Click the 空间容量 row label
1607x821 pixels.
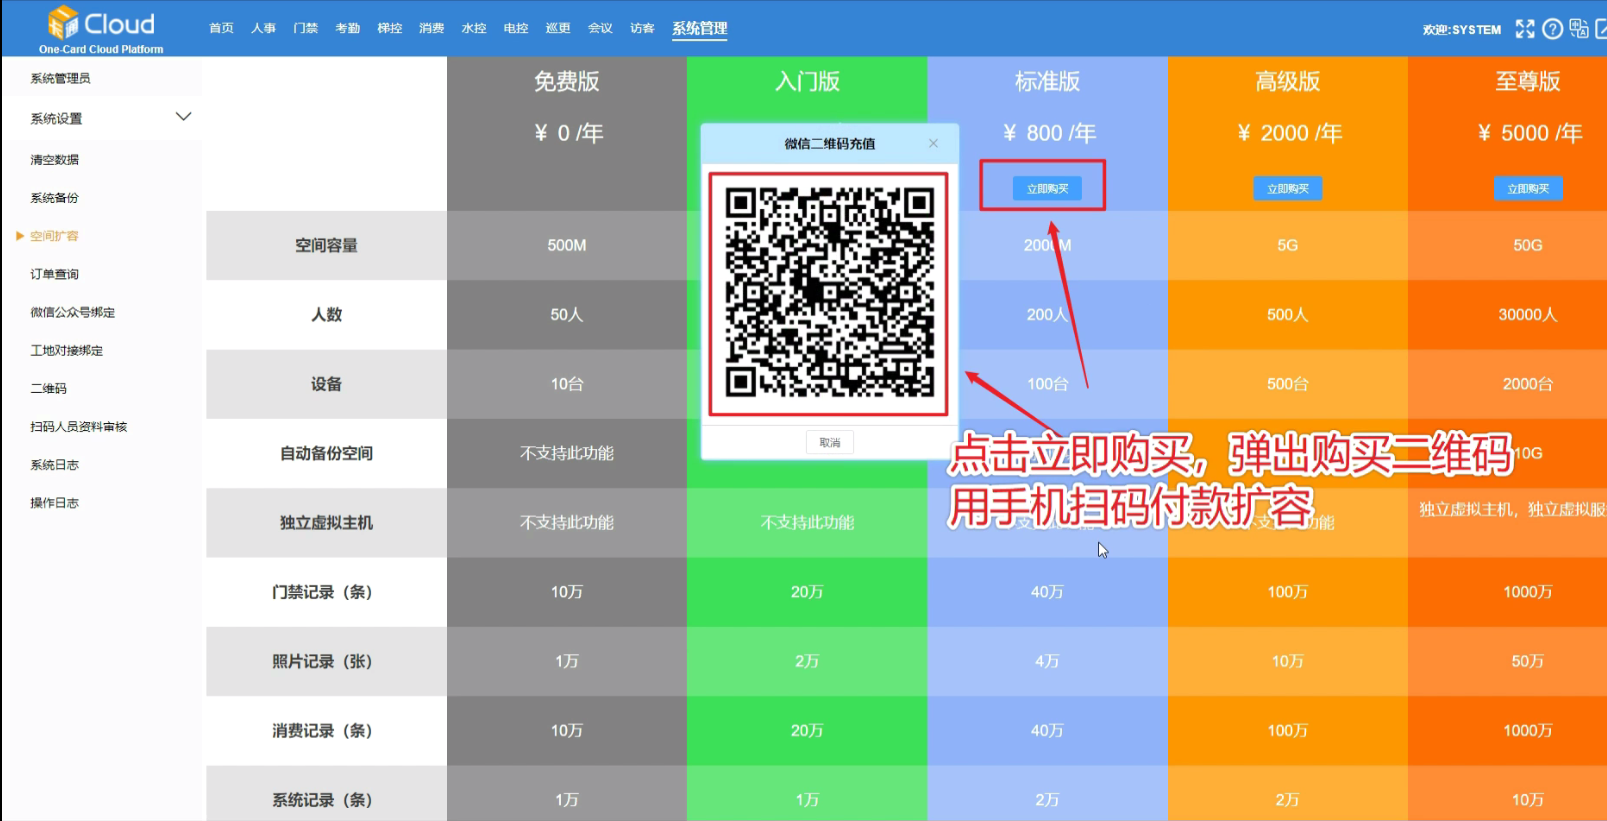point(326,245)
